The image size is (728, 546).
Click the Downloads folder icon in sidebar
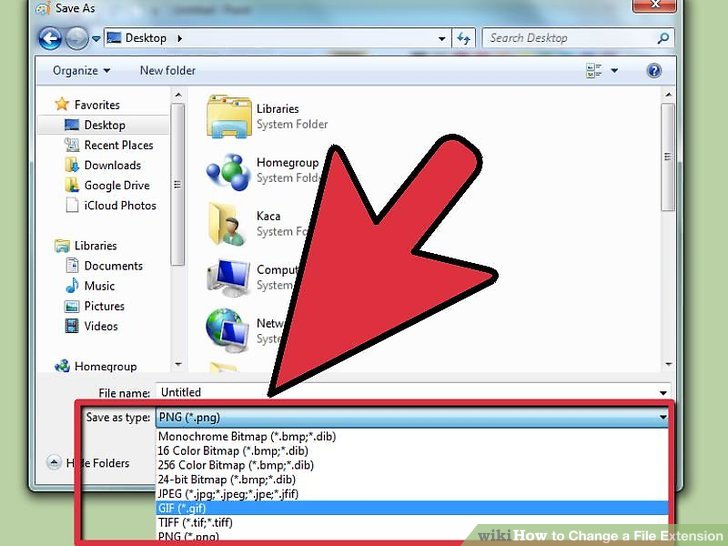click(72, 165)
